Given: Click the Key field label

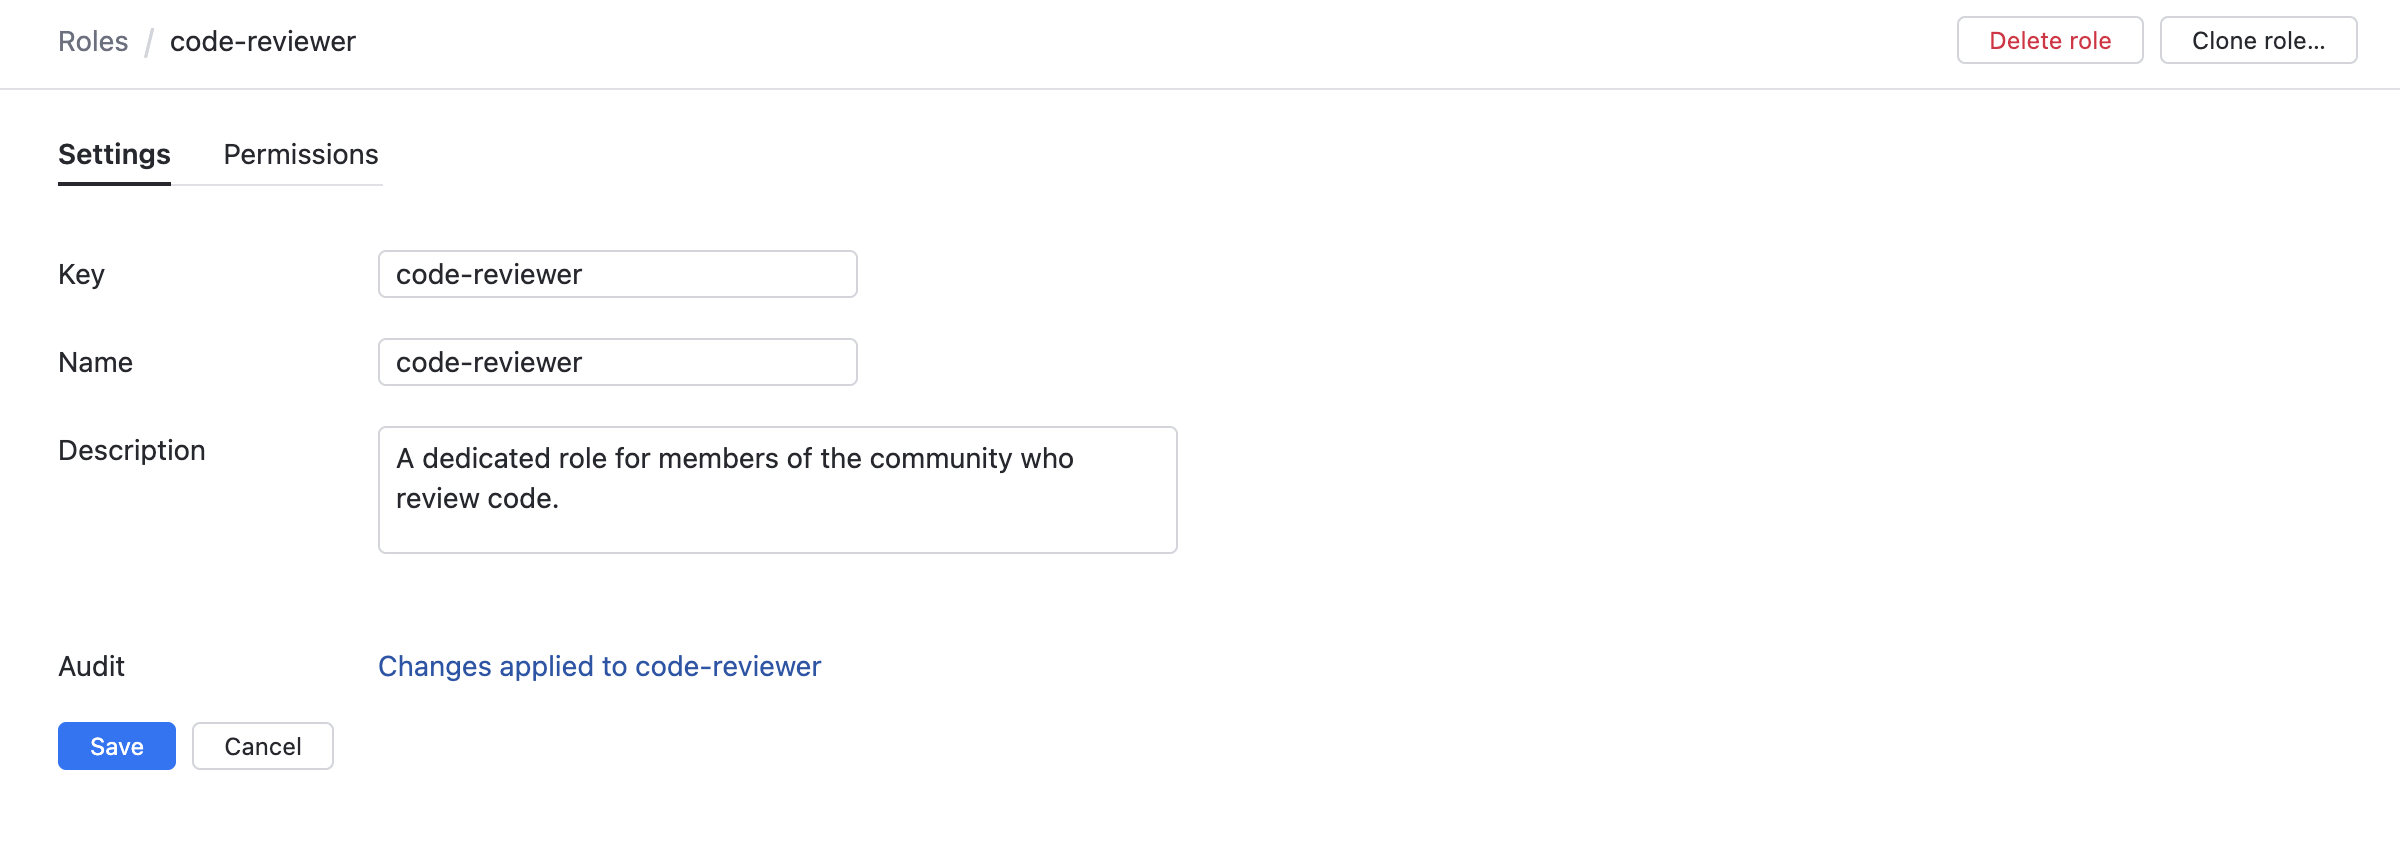Looking at the screenshot, I should [81, 274].
